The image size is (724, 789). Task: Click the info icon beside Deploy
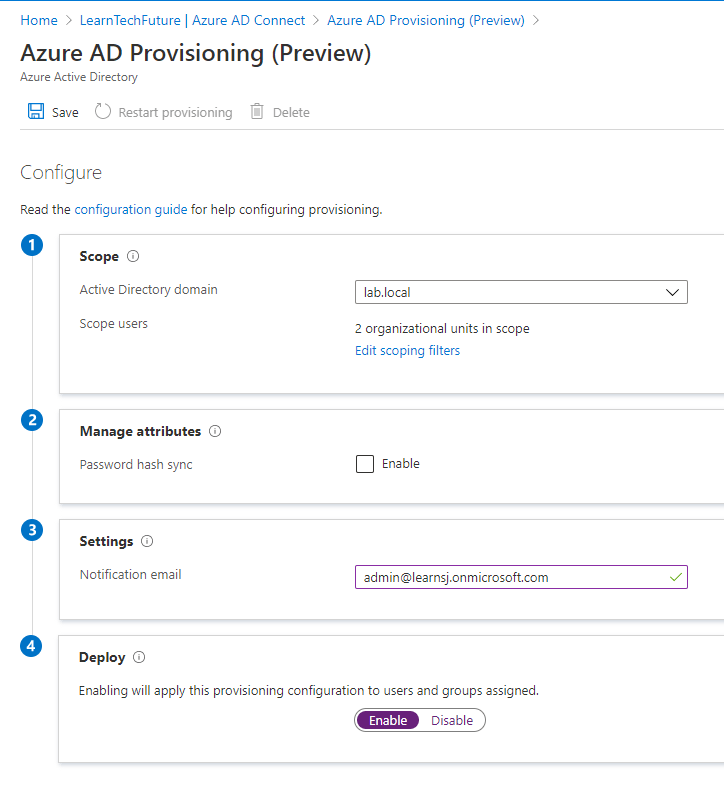click(139, 658)
